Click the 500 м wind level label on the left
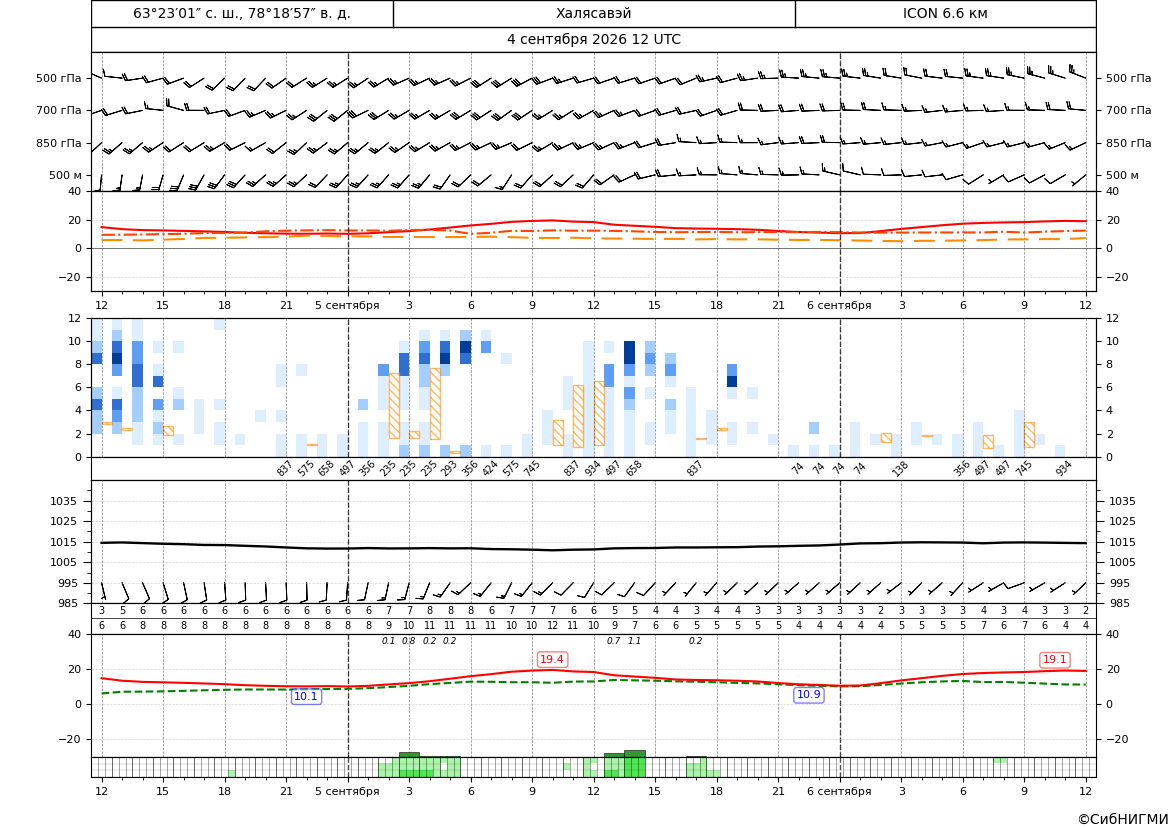The height and width of the screenshot is (827, 1169). click(66, 175)
